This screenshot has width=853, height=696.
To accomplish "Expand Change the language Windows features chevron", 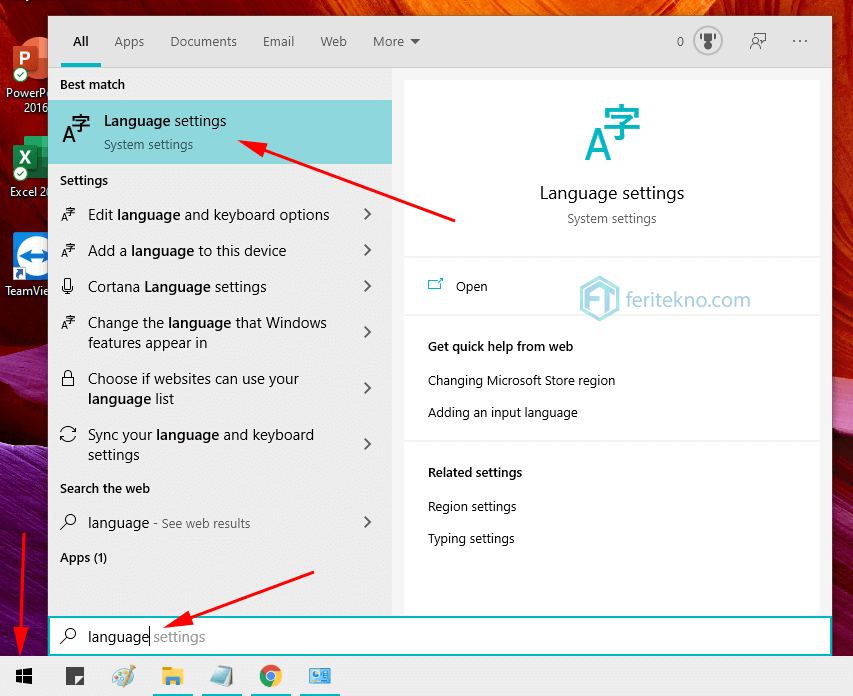I will (x=367, y=332).
